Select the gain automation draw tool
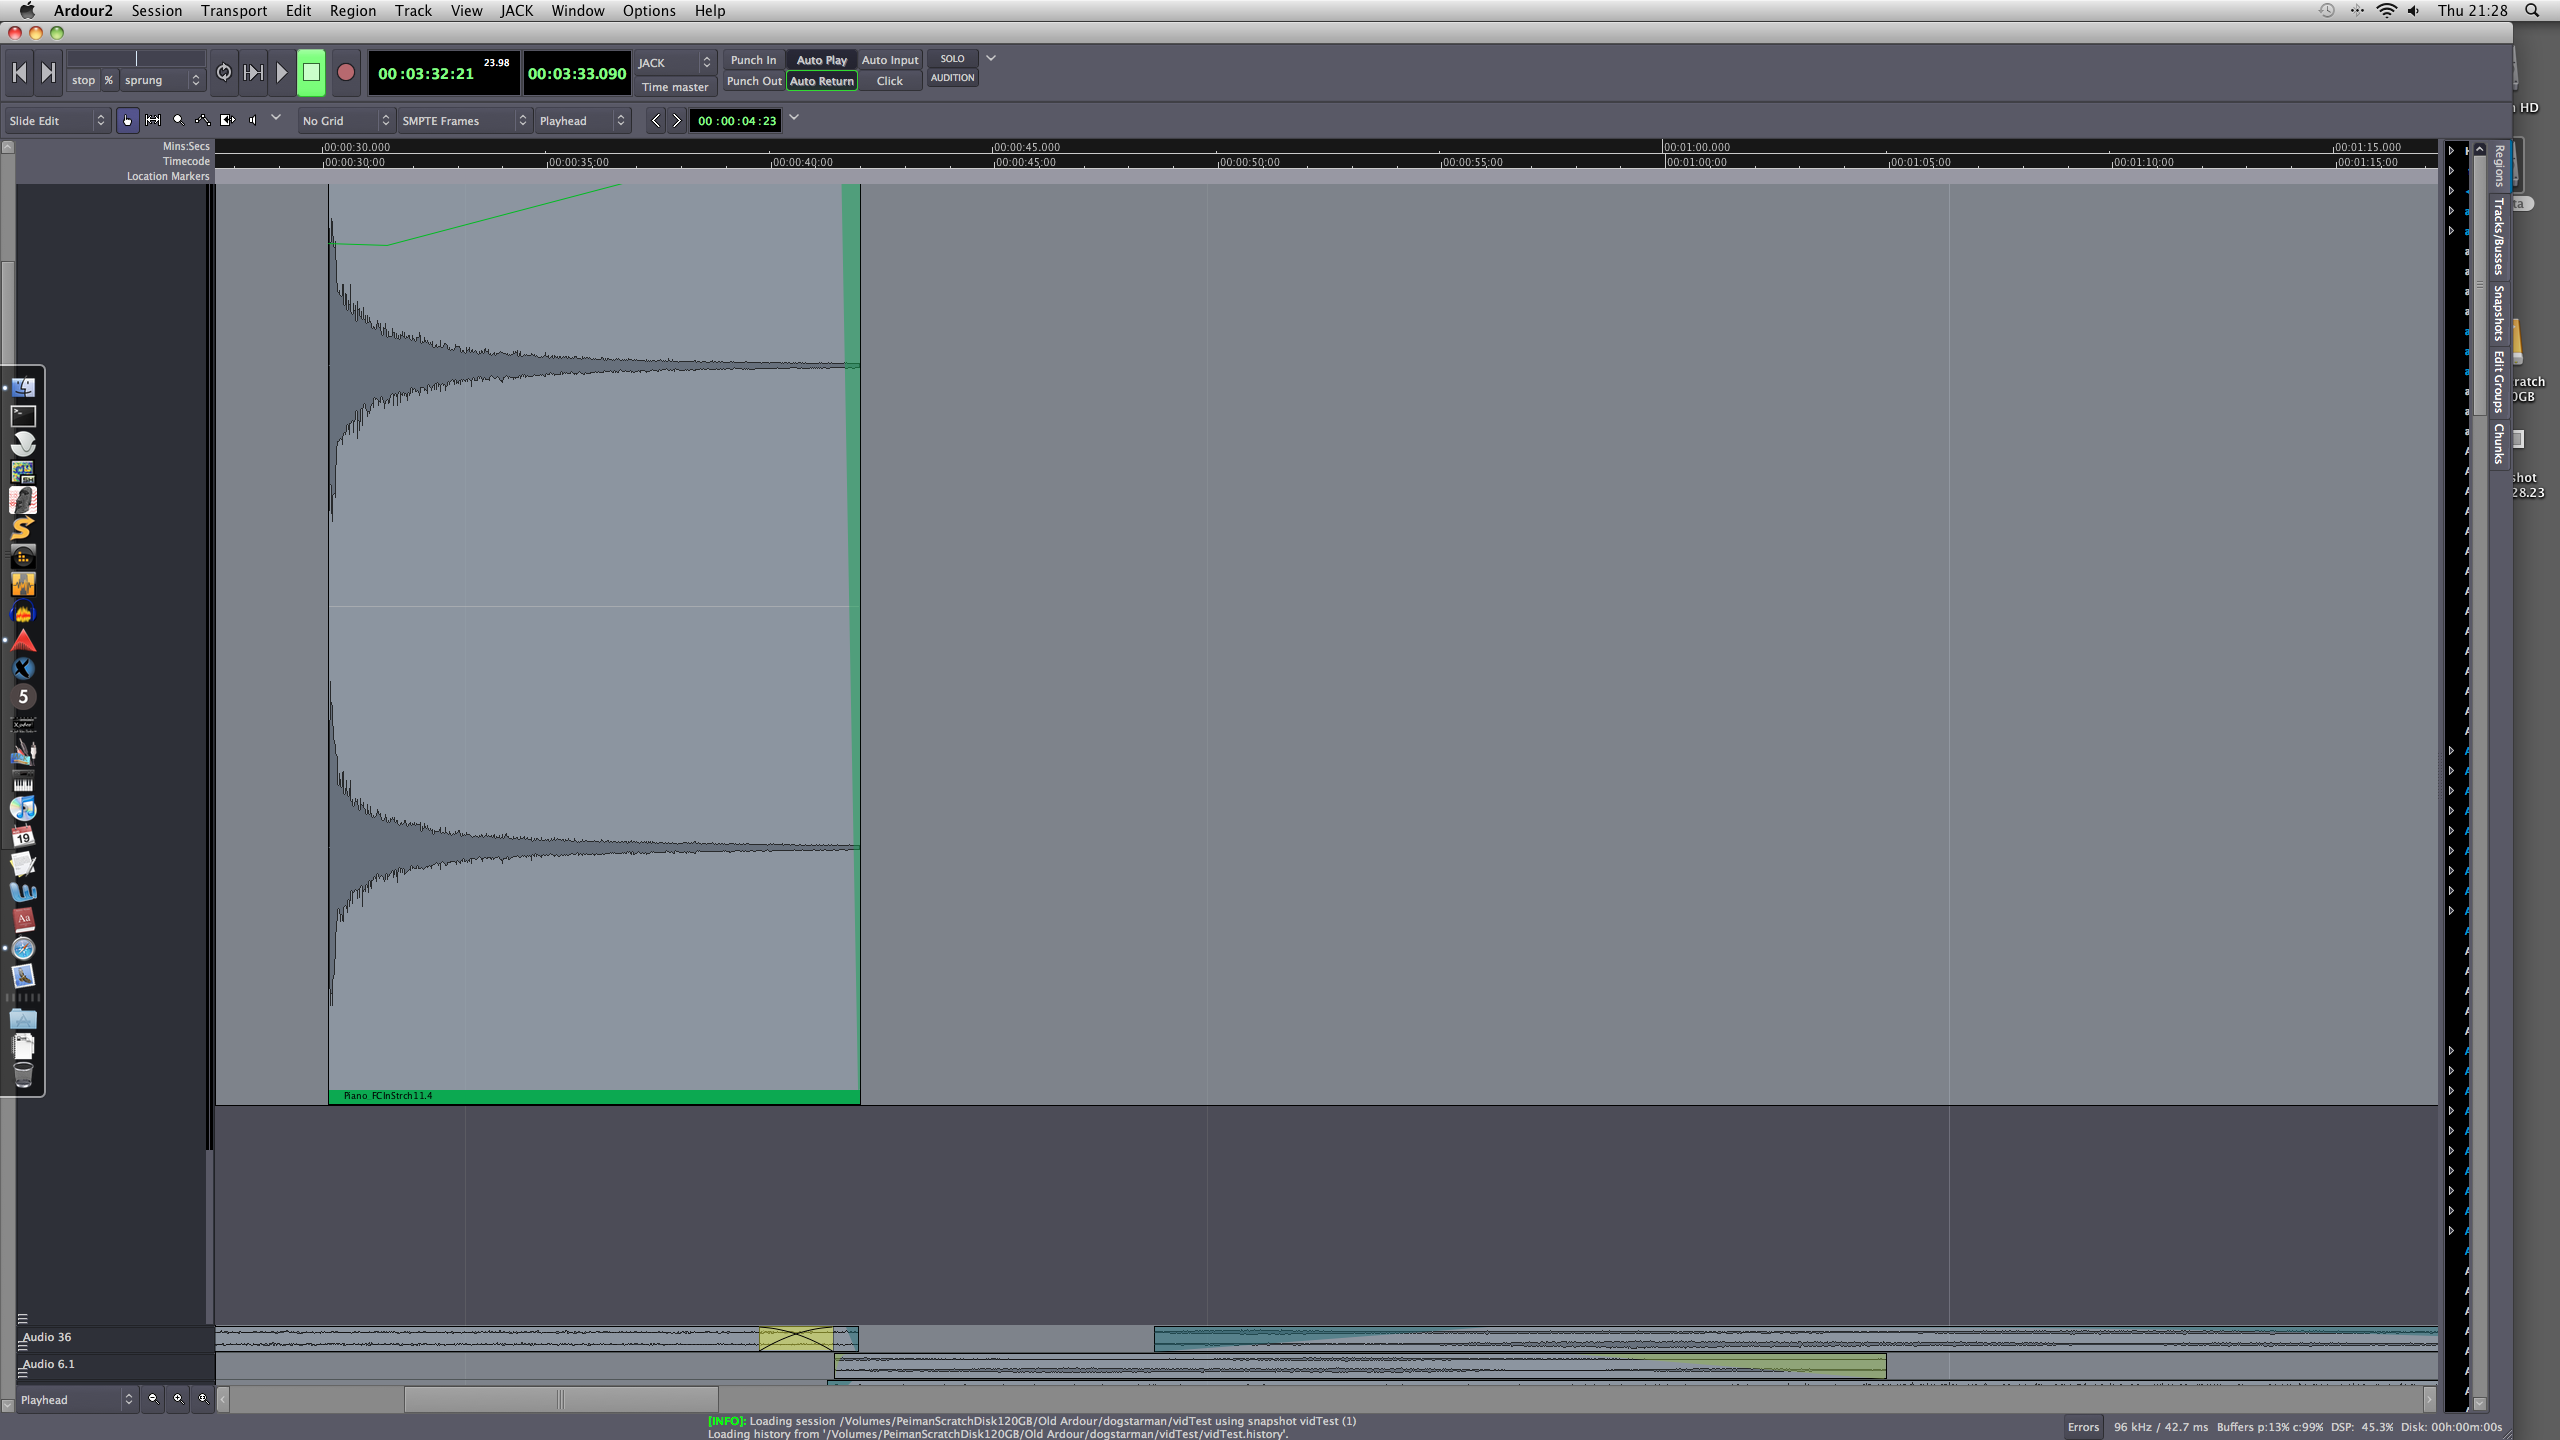 point(203,120)
